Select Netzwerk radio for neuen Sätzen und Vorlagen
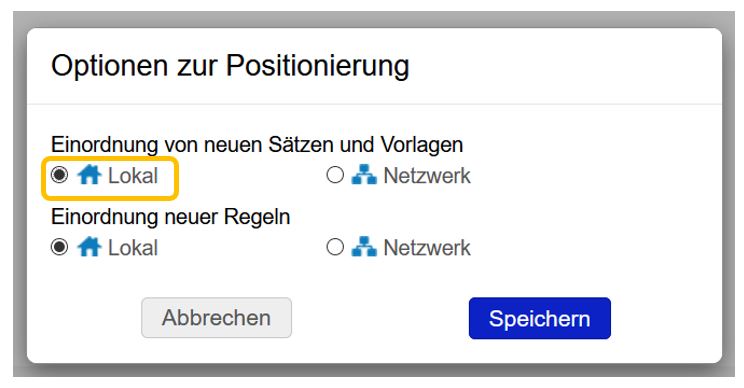The image size is (744, 388). coord(335,175)
